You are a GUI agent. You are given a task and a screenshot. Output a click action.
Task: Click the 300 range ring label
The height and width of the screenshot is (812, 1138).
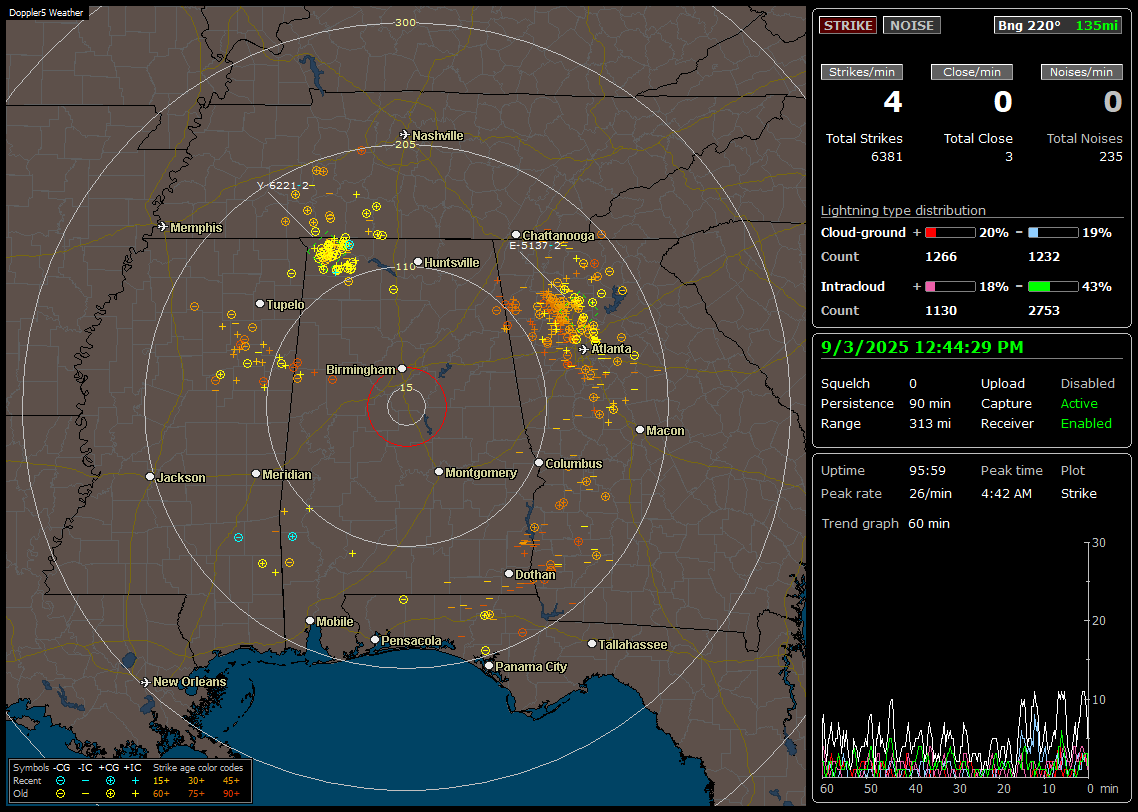[405, 22]
